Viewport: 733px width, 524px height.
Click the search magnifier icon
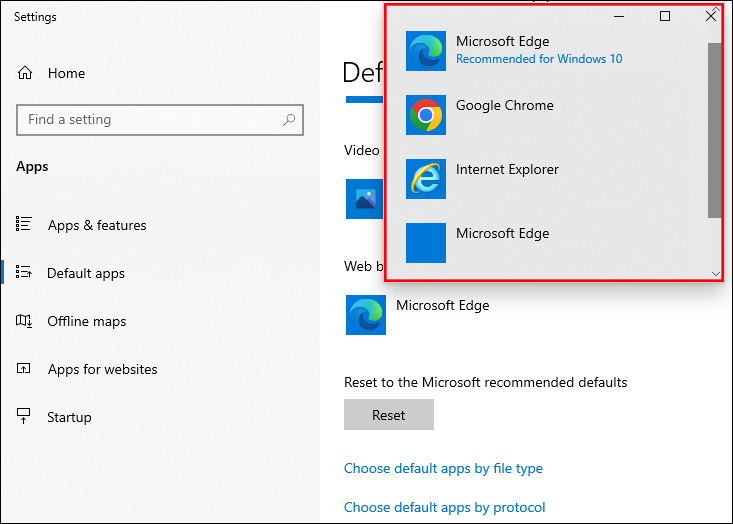coord(289,120)
